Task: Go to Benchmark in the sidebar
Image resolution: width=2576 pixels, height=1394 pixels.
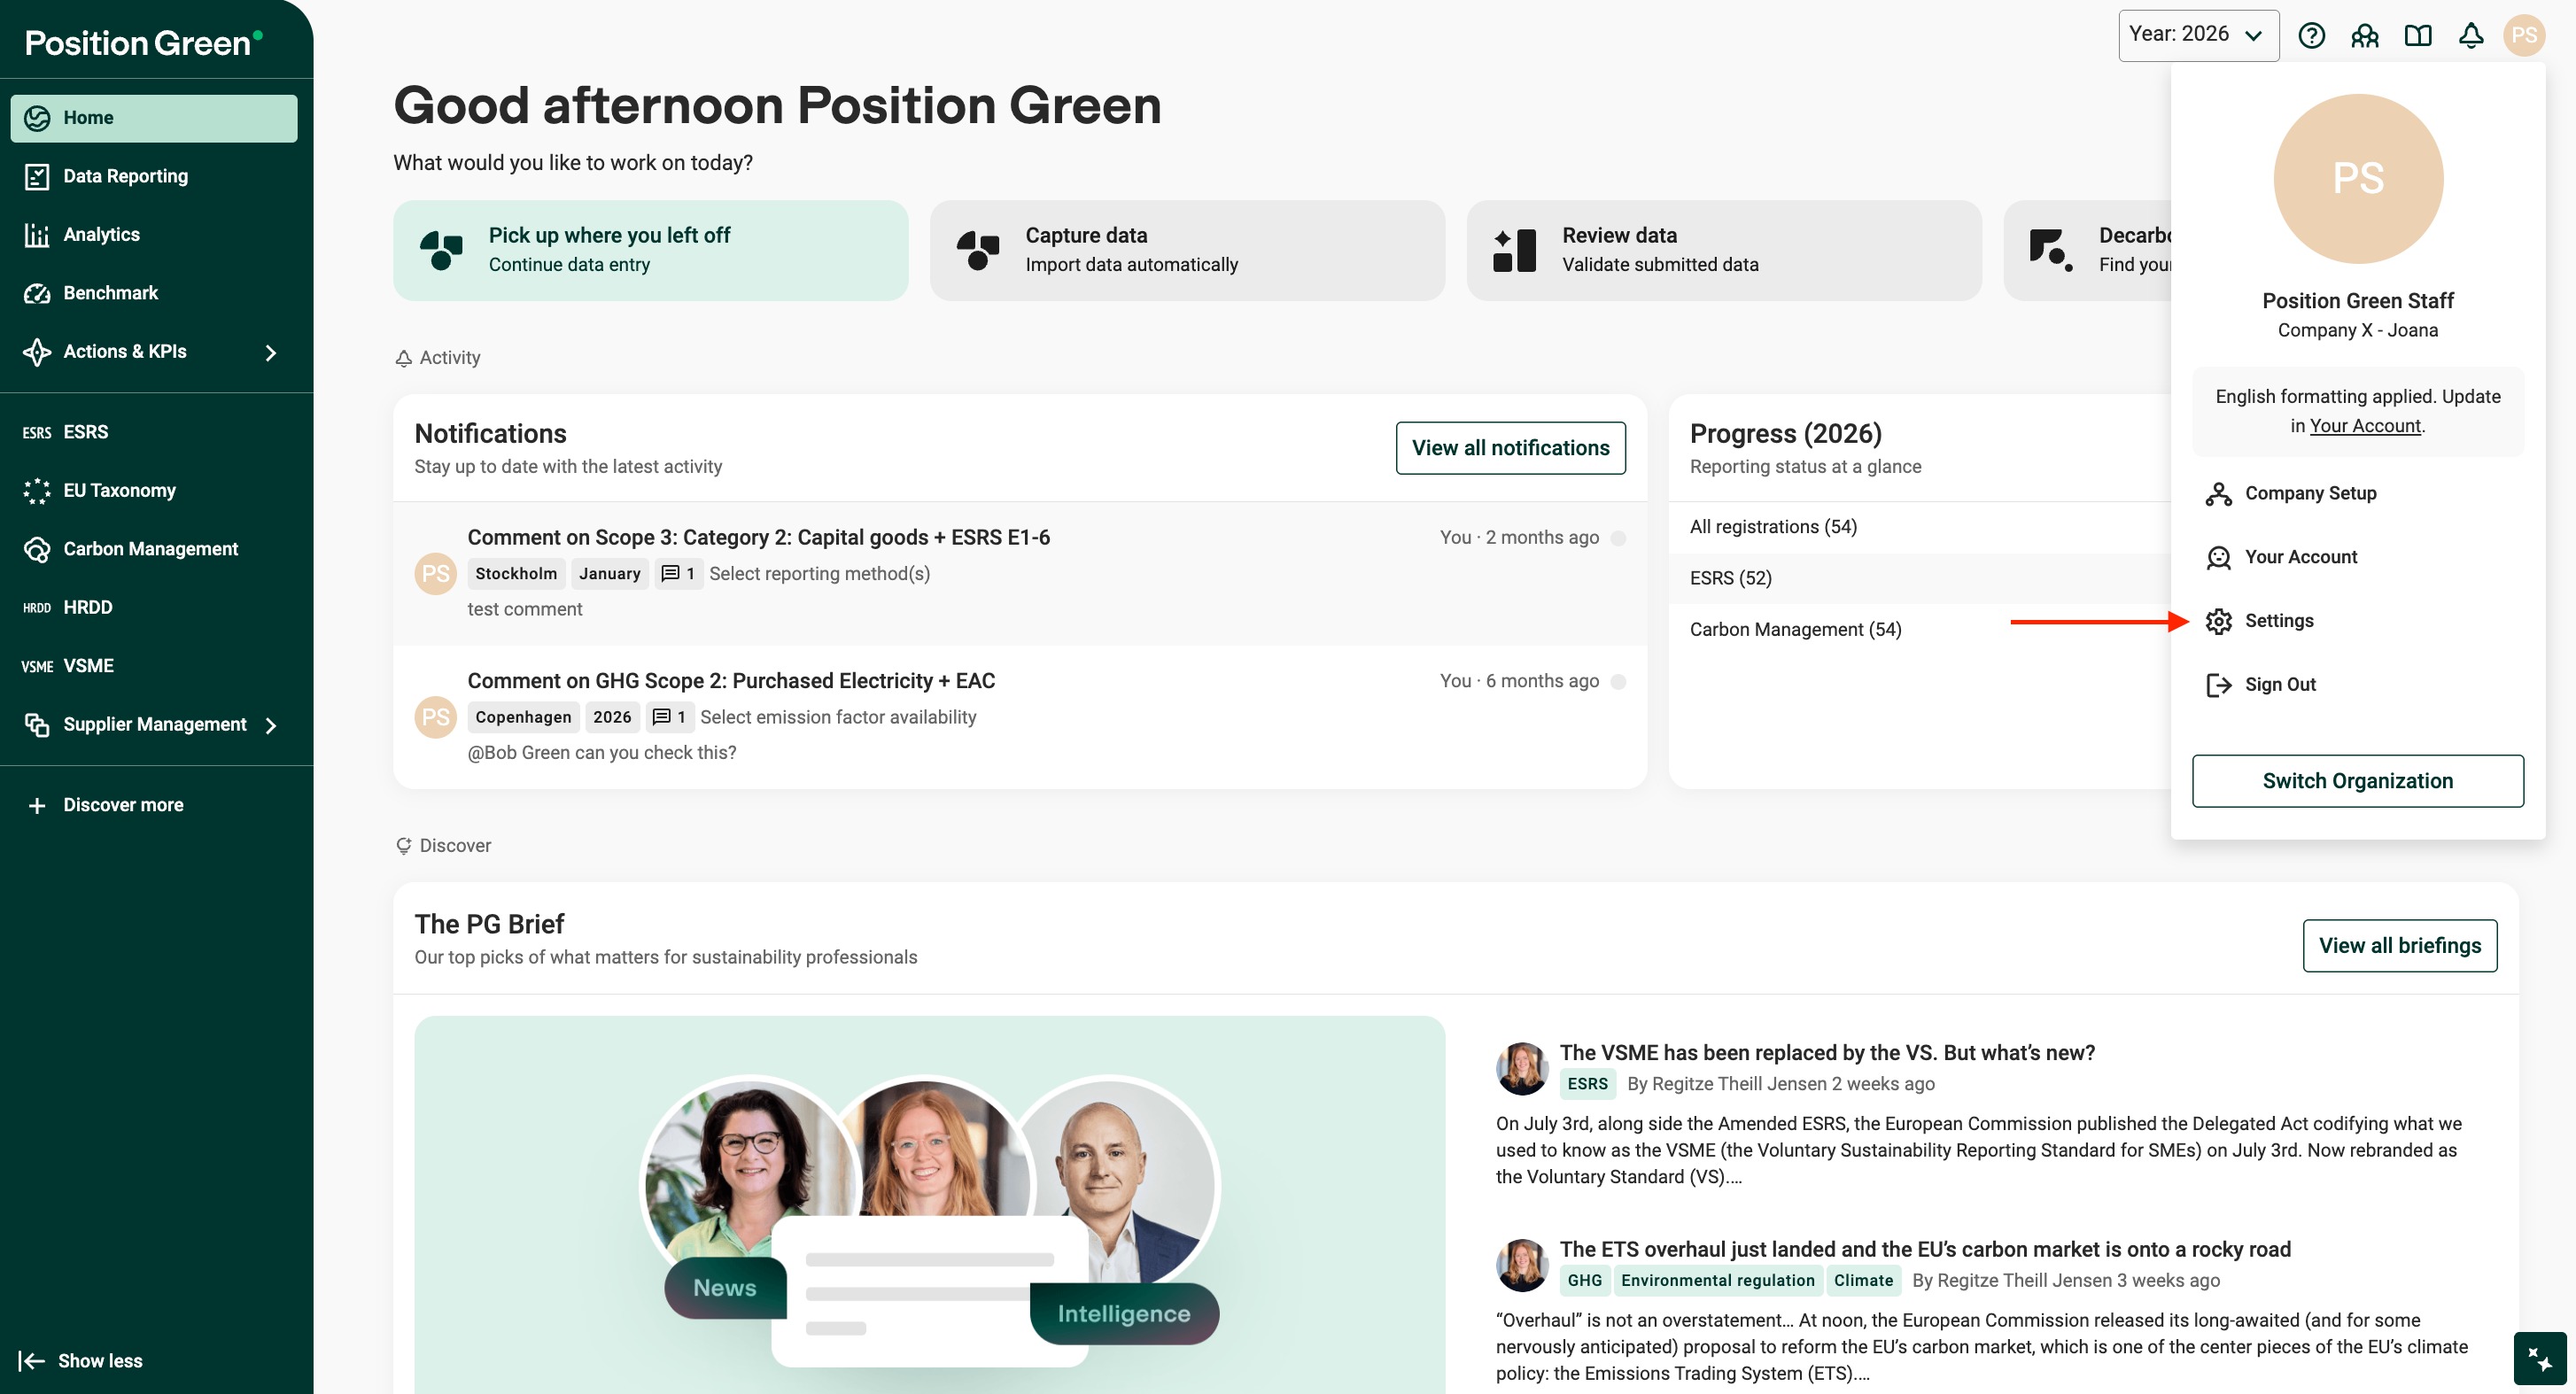Action: point(154,293)
